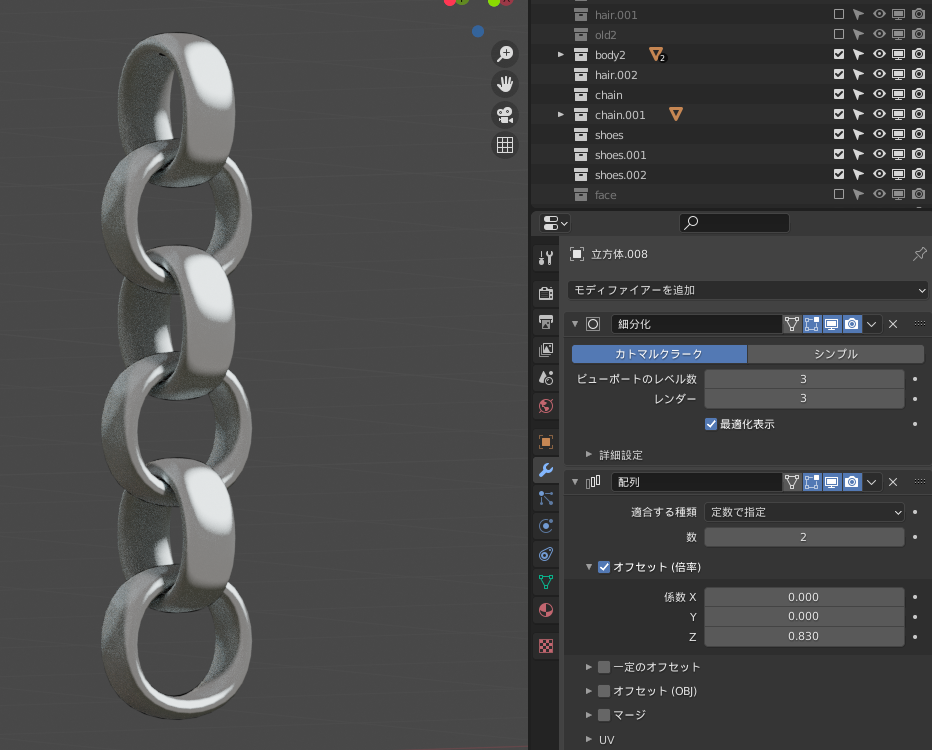932x750 pixels.
Task: Select カトマルクラーク subdivision type
Action: pos(659,354)
